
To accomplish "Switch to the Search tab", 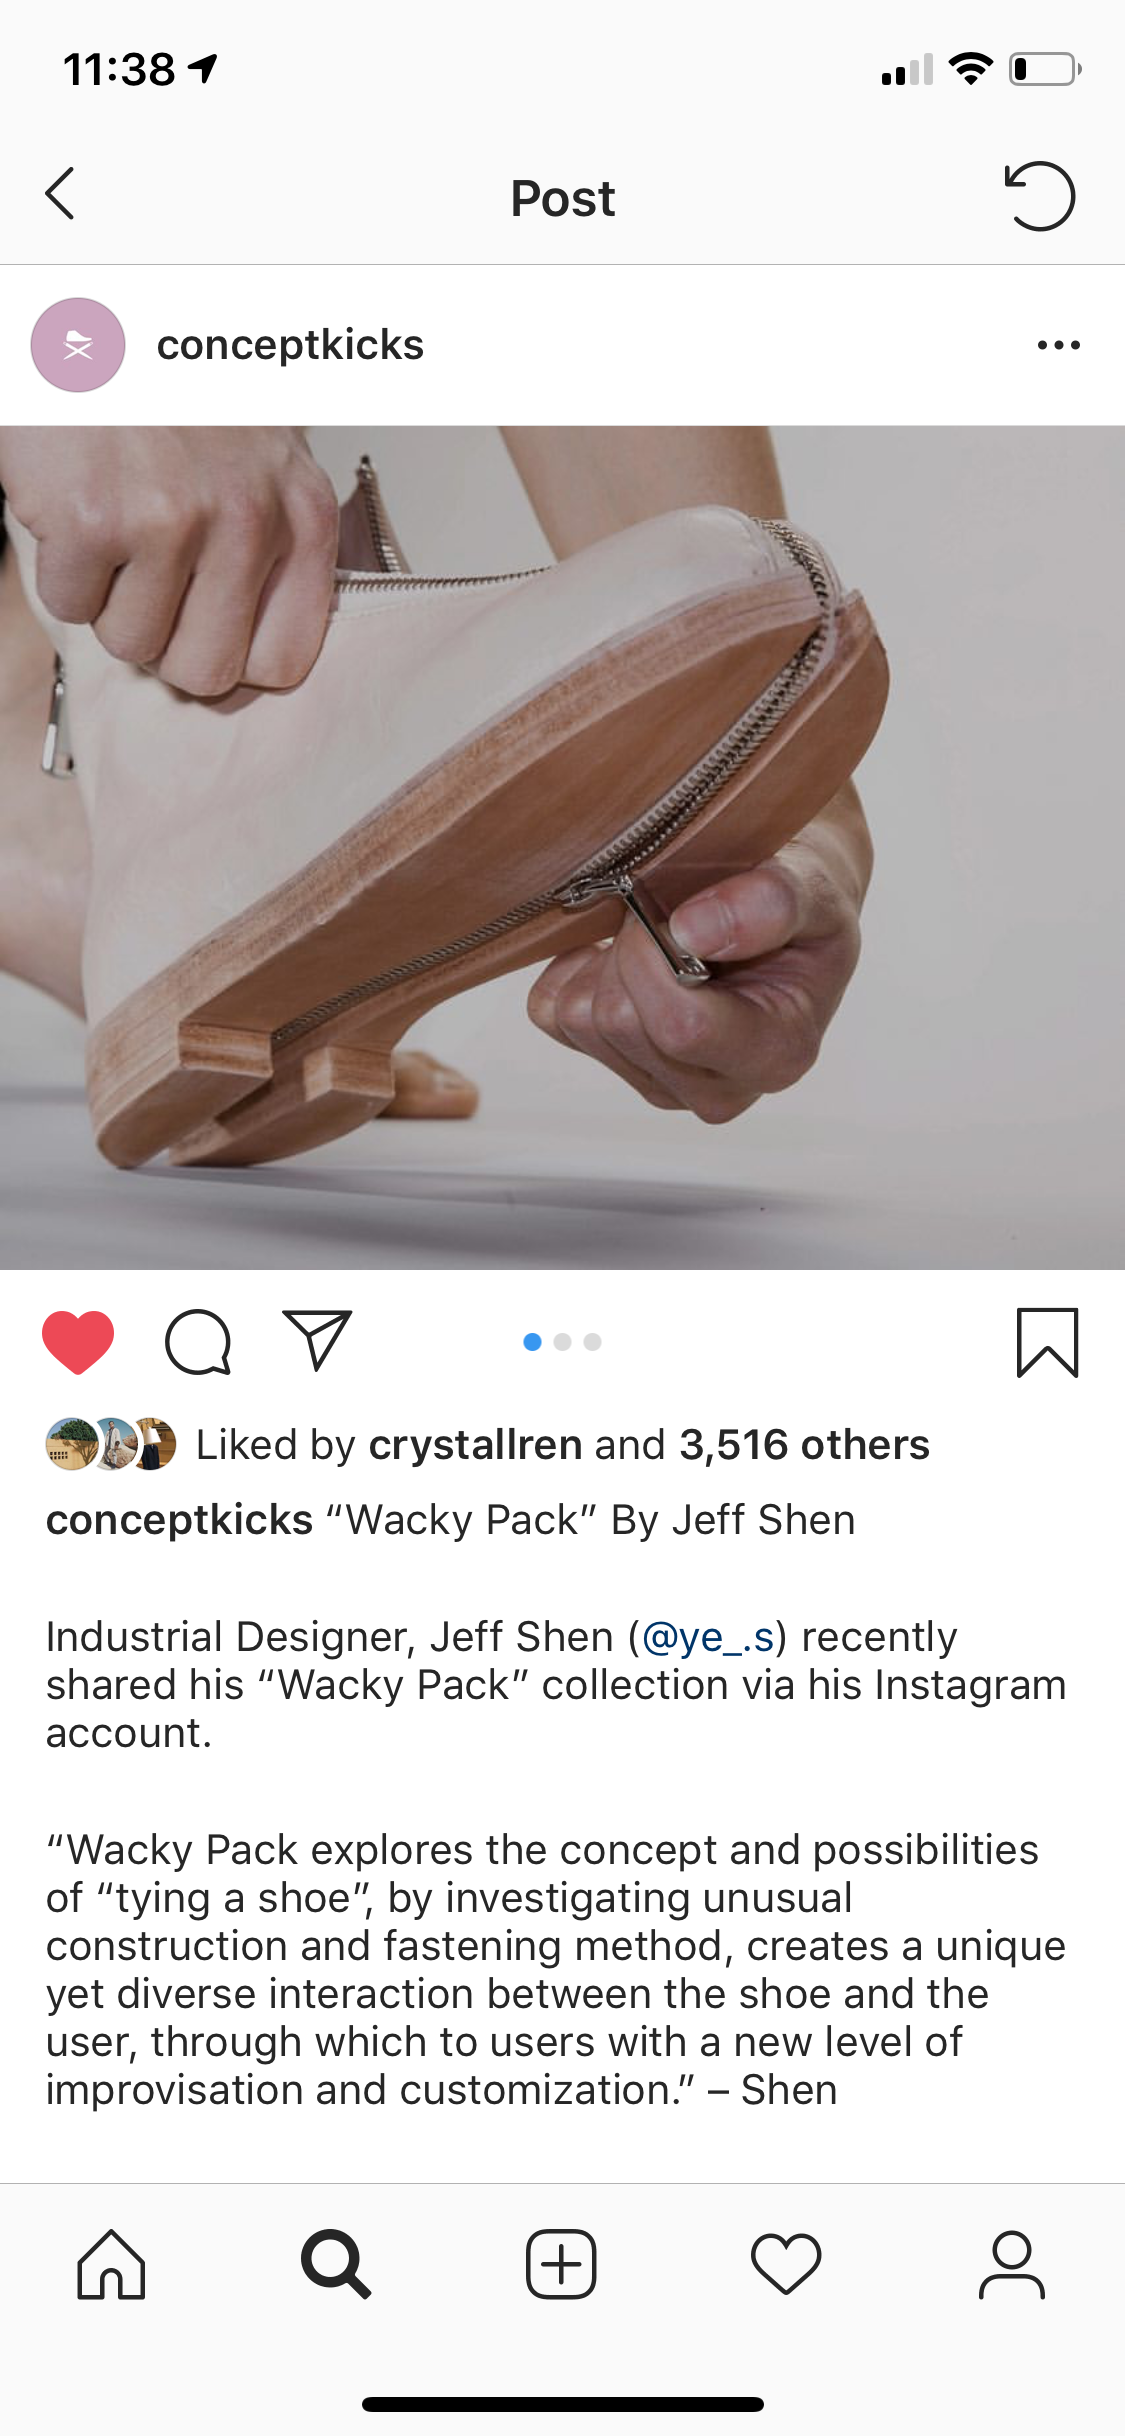I will [336, 2265].
